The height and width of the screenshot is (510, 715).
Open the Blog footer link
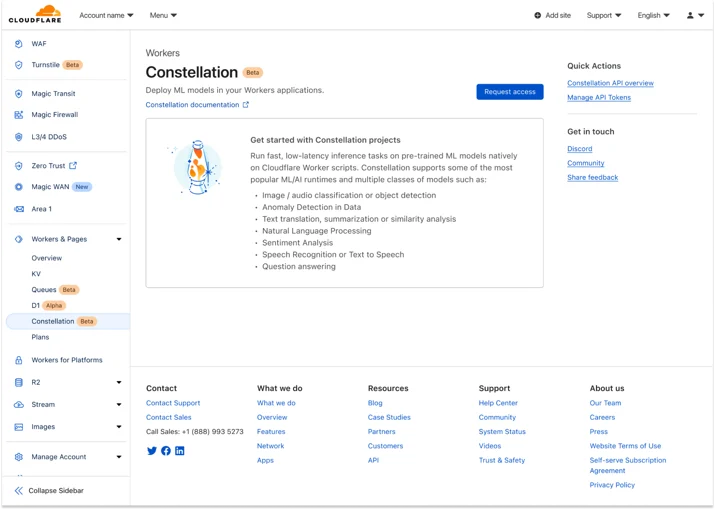(x=375, y=403)
